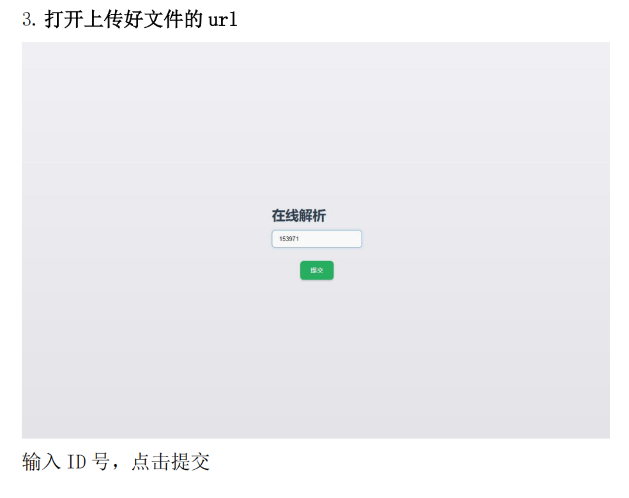Select the word url in the step heading
Screen dimensions: 629x498
pyautogui.click(x=223, y=20)
